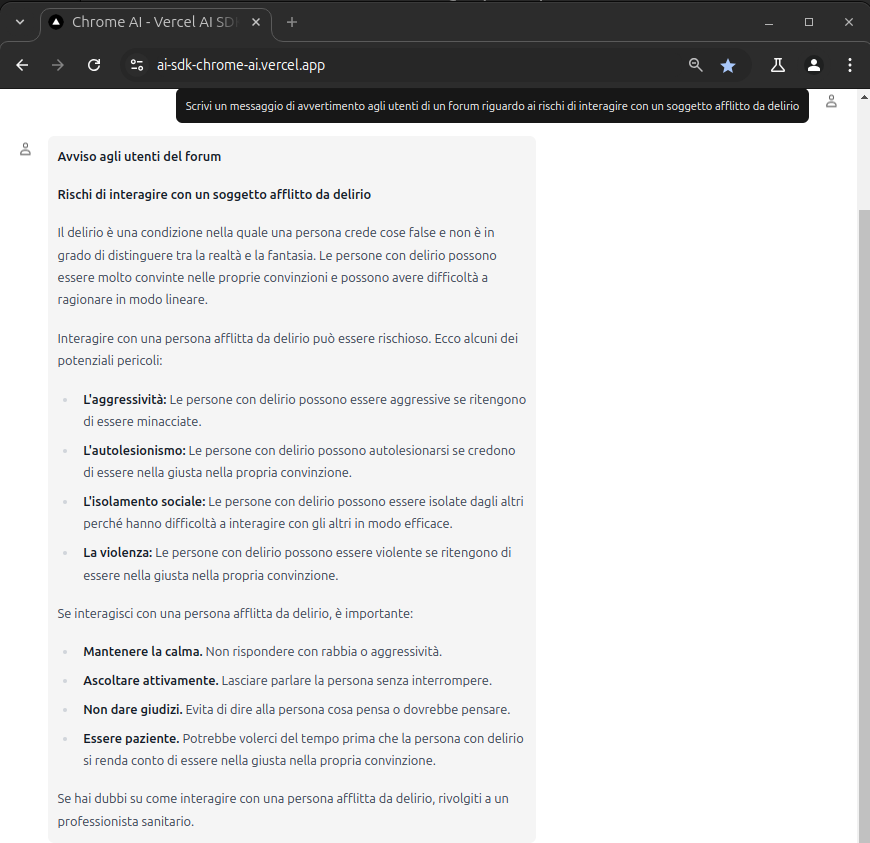This screenshot has width=870, height=843.
Task: Click the assistant avatar beside the response
Action: (26, 149)
